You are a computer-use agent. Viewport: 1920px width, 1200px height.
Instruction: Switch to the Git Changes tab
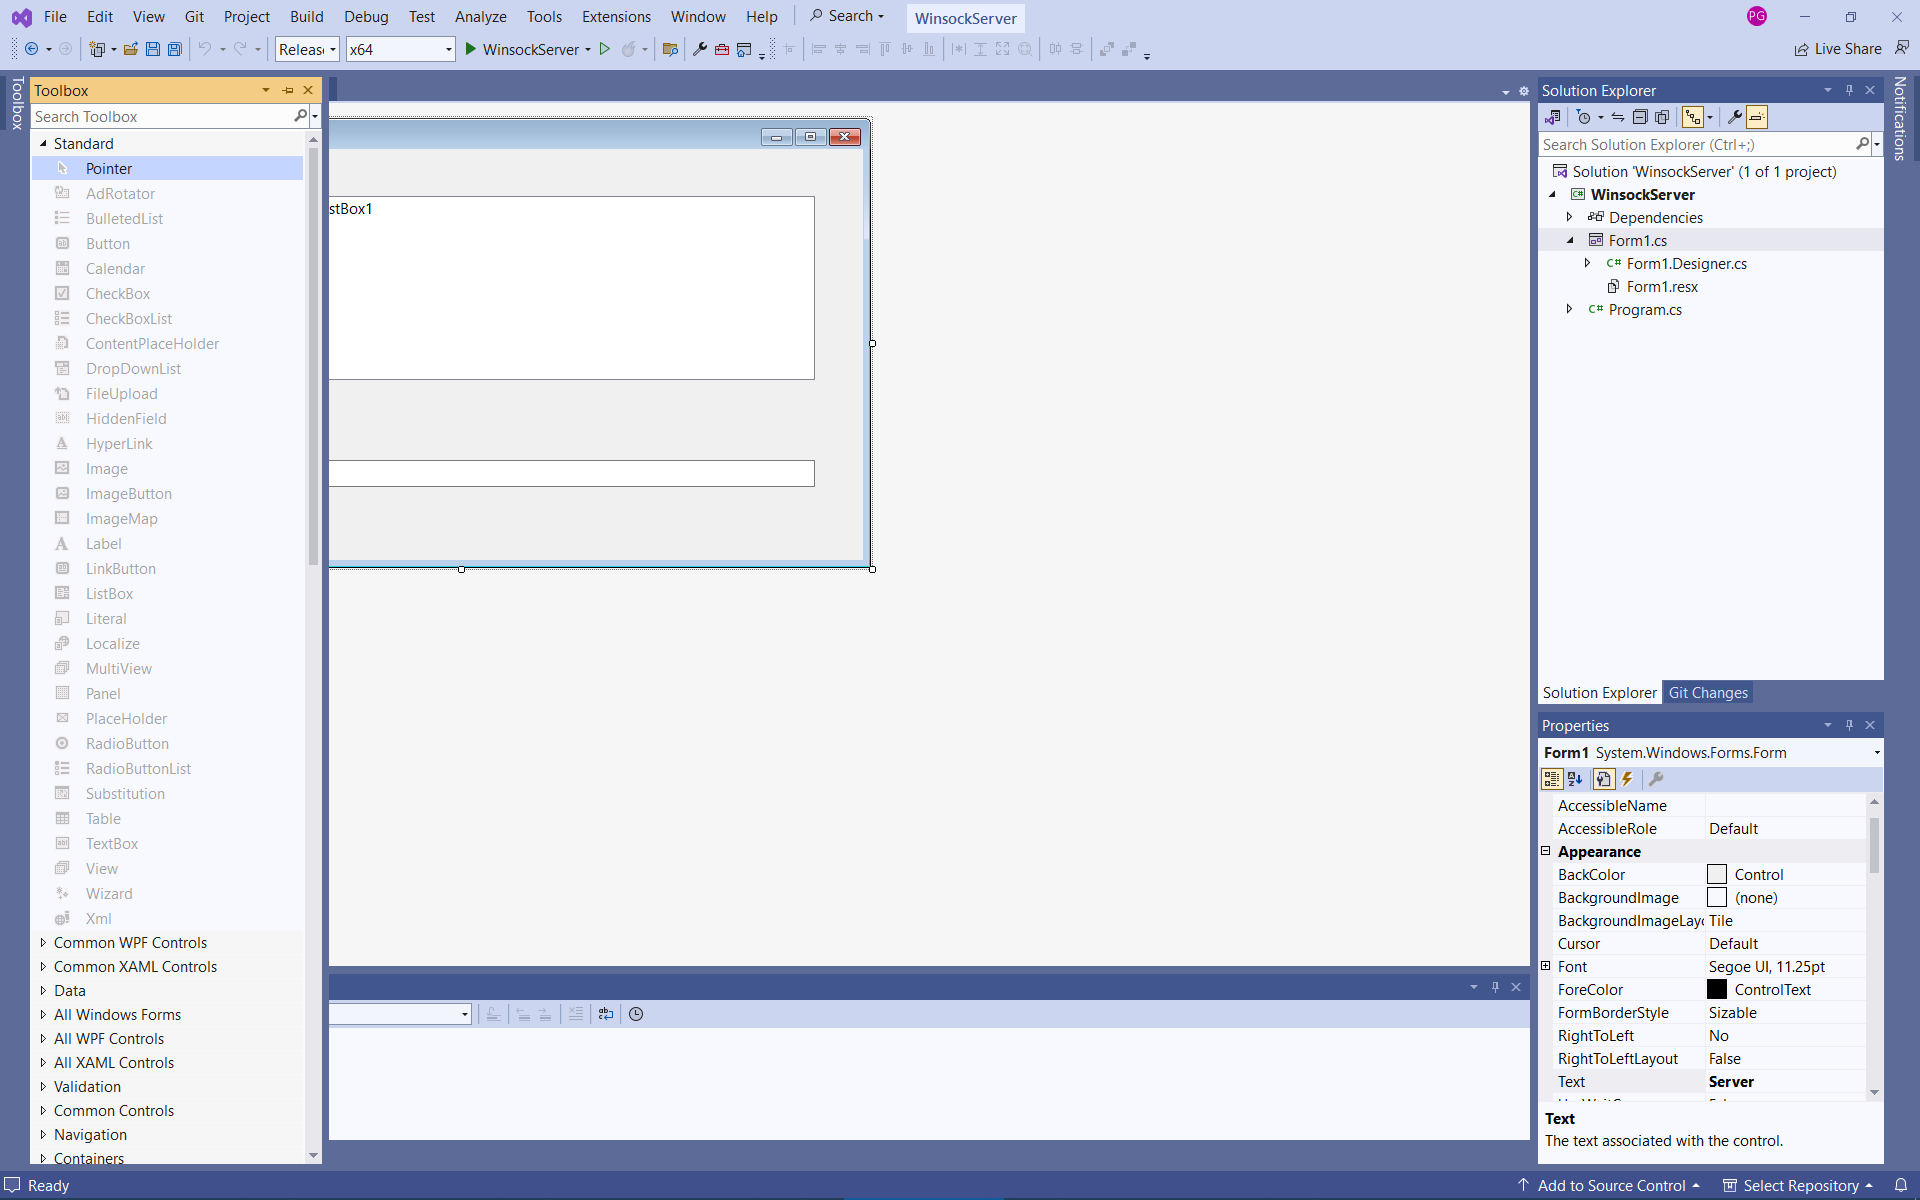point(1707,692)
